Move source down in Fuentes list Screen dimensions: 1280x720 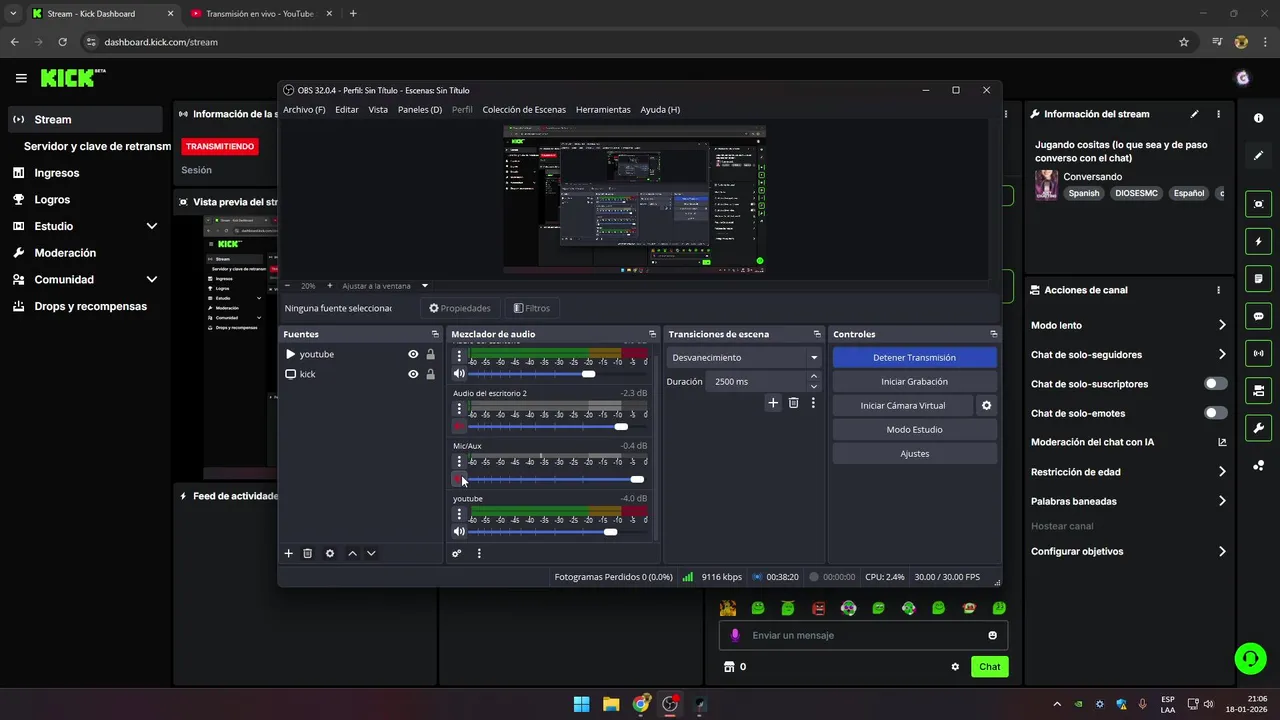pos(371,553)
